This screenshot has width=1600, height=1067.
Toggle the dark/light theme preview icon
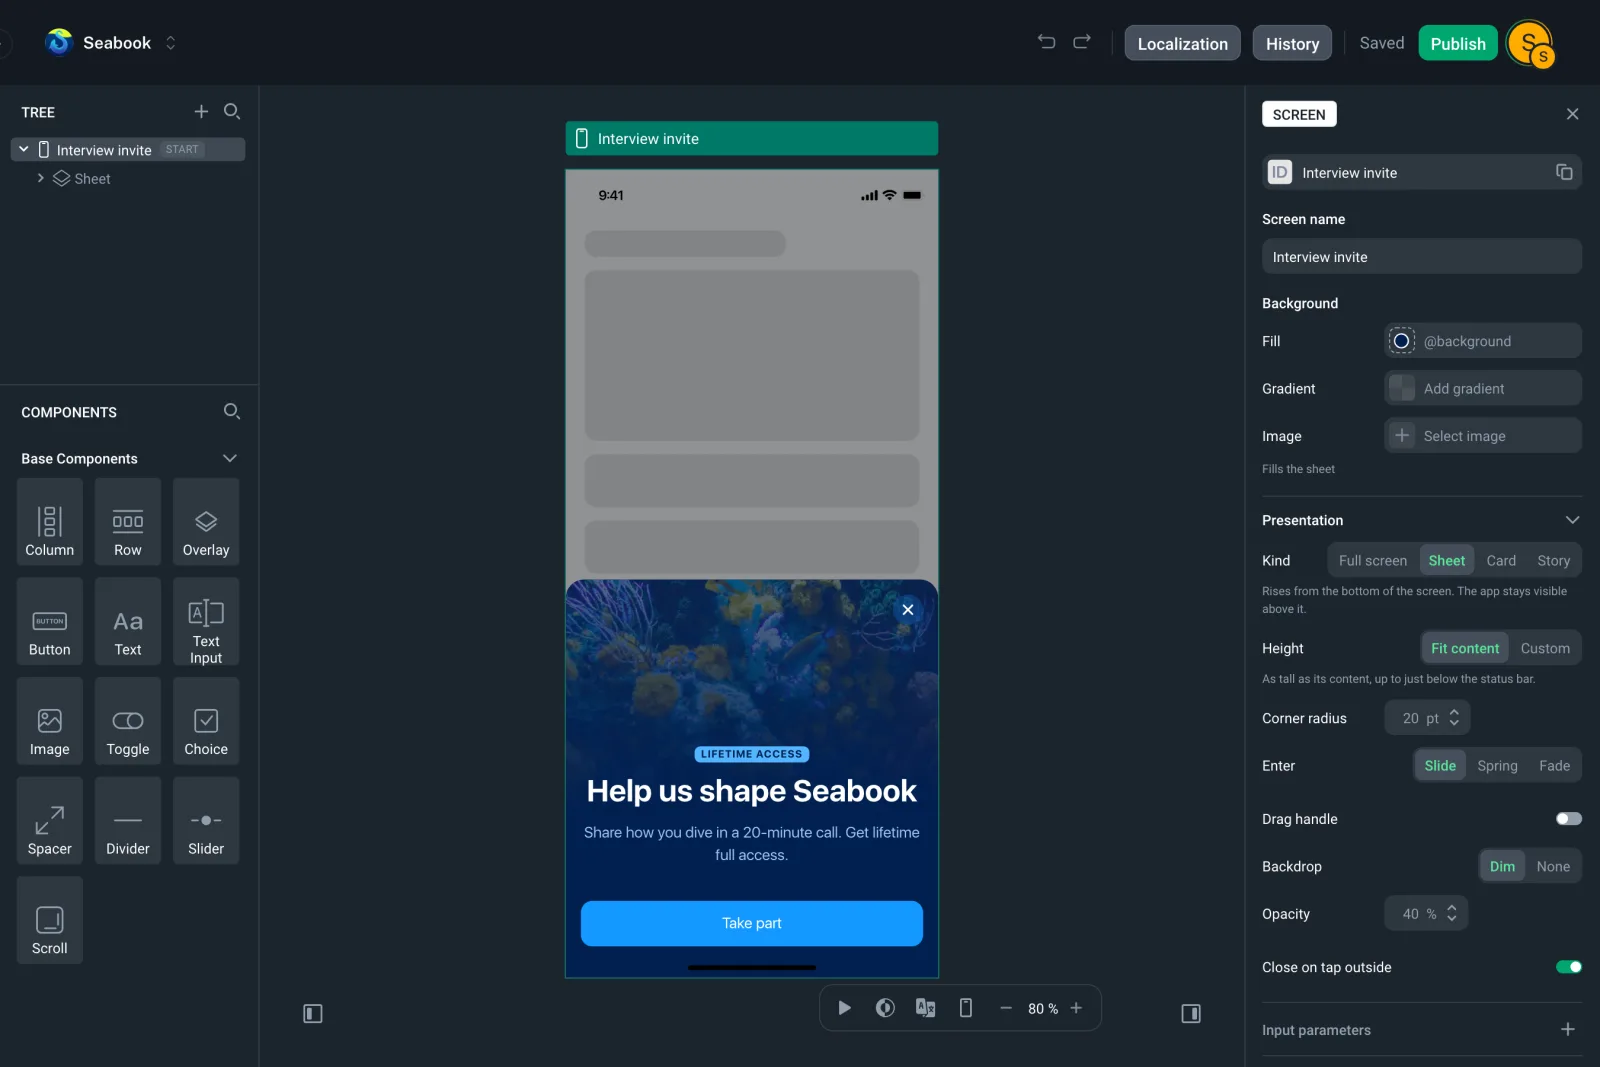(x=885, y=1008)
